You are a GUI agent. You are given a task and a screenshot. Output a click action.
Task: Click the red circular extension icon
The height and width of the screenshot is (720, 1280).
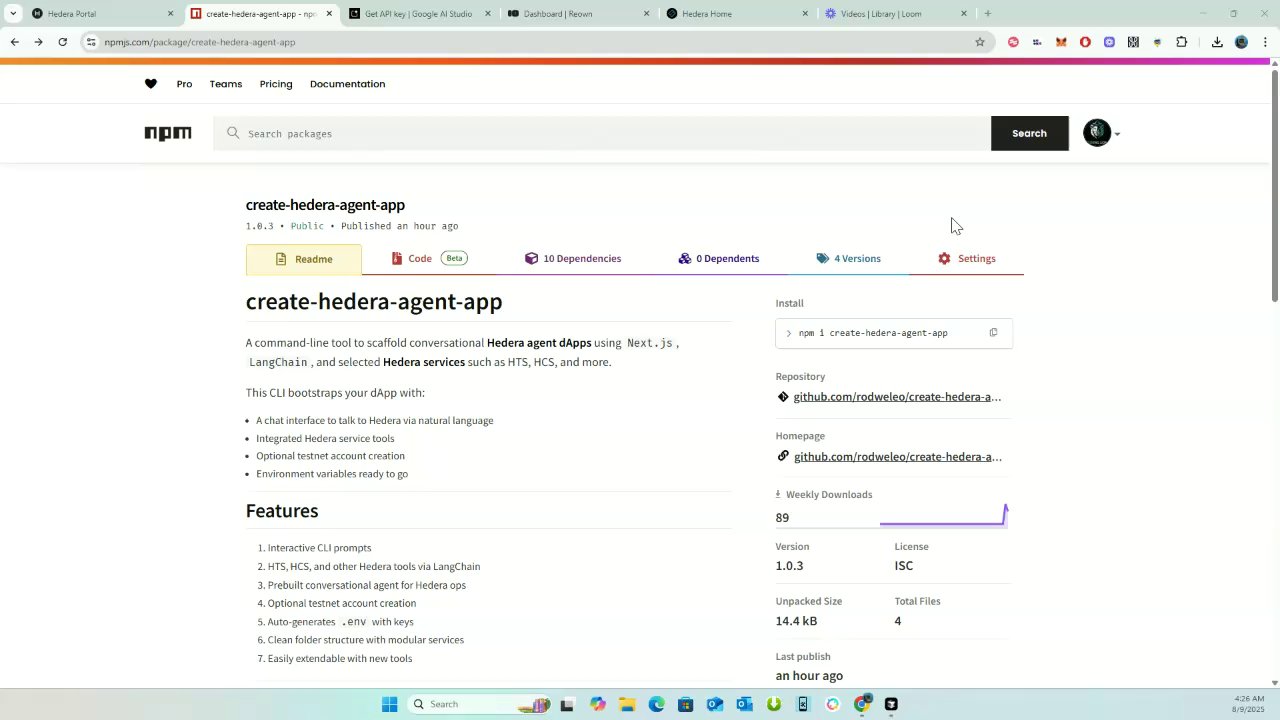pos(1085,42)
